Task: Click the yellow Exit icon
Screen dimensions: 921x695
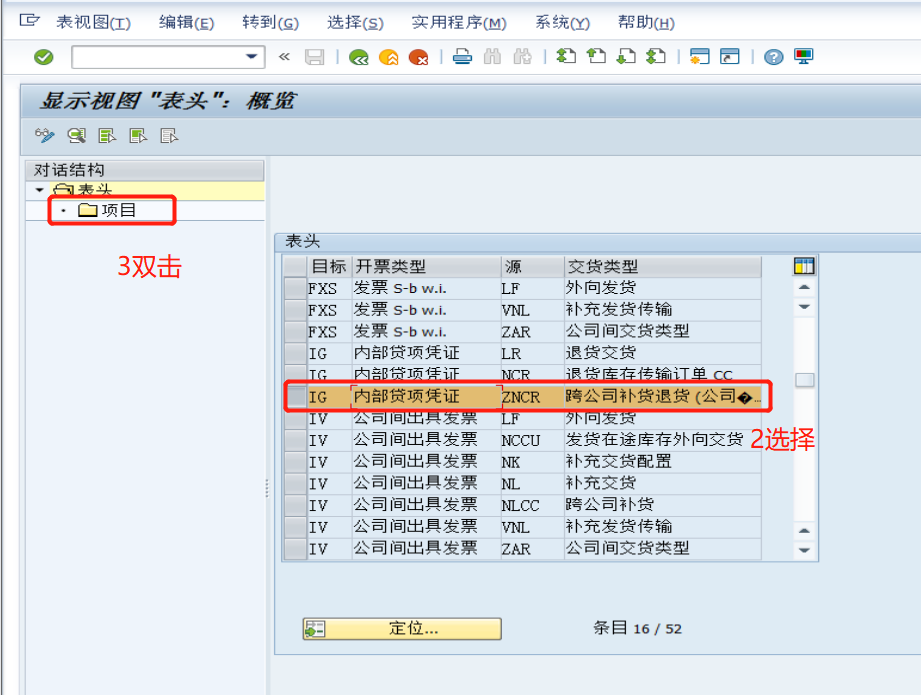Action: pyautogui.click(x=389, y=57)
